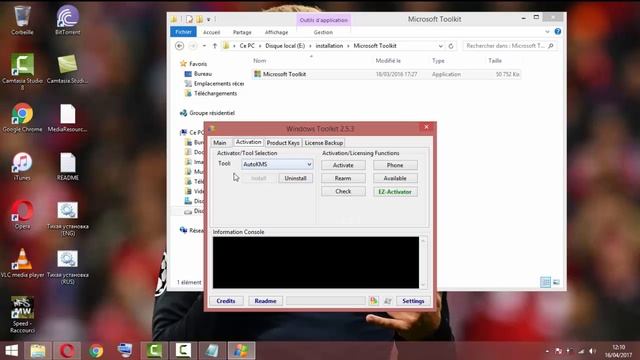Open the quick access toolbar dropdown
The image size is (640, 360).
pos(209,19)
